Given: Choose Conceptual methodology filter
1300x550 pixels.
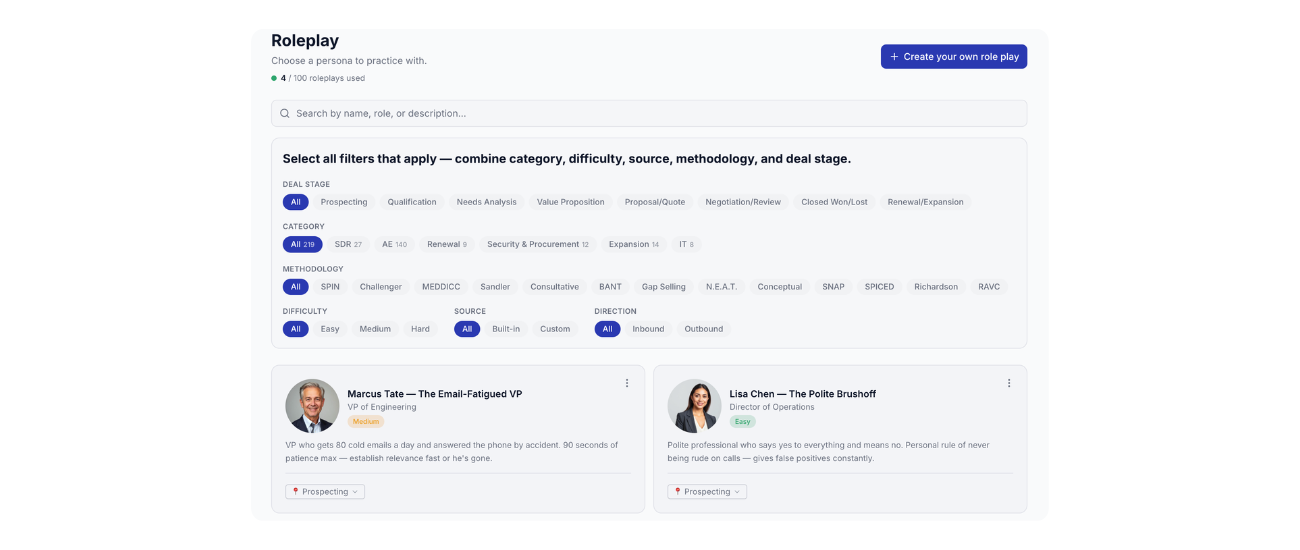Looking at the screenshot, I should click(780, 287).
